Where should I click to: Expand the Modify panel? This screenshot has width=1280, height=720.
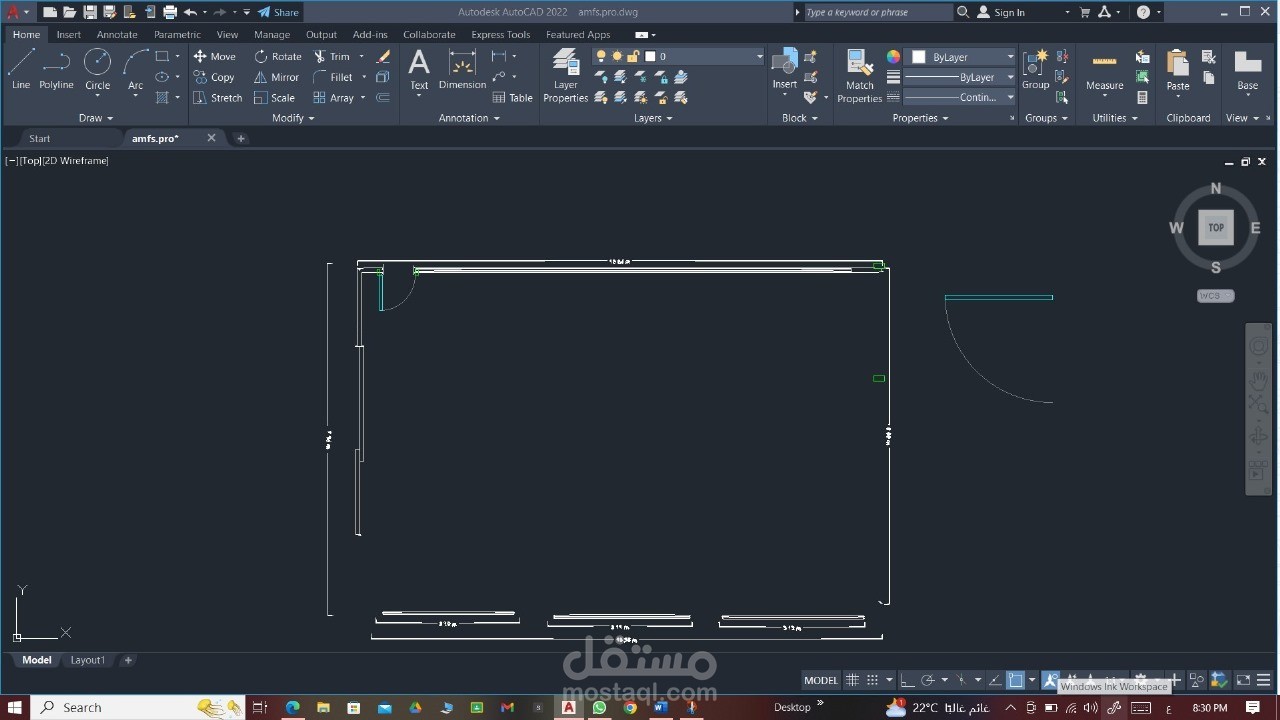point(293,118)
